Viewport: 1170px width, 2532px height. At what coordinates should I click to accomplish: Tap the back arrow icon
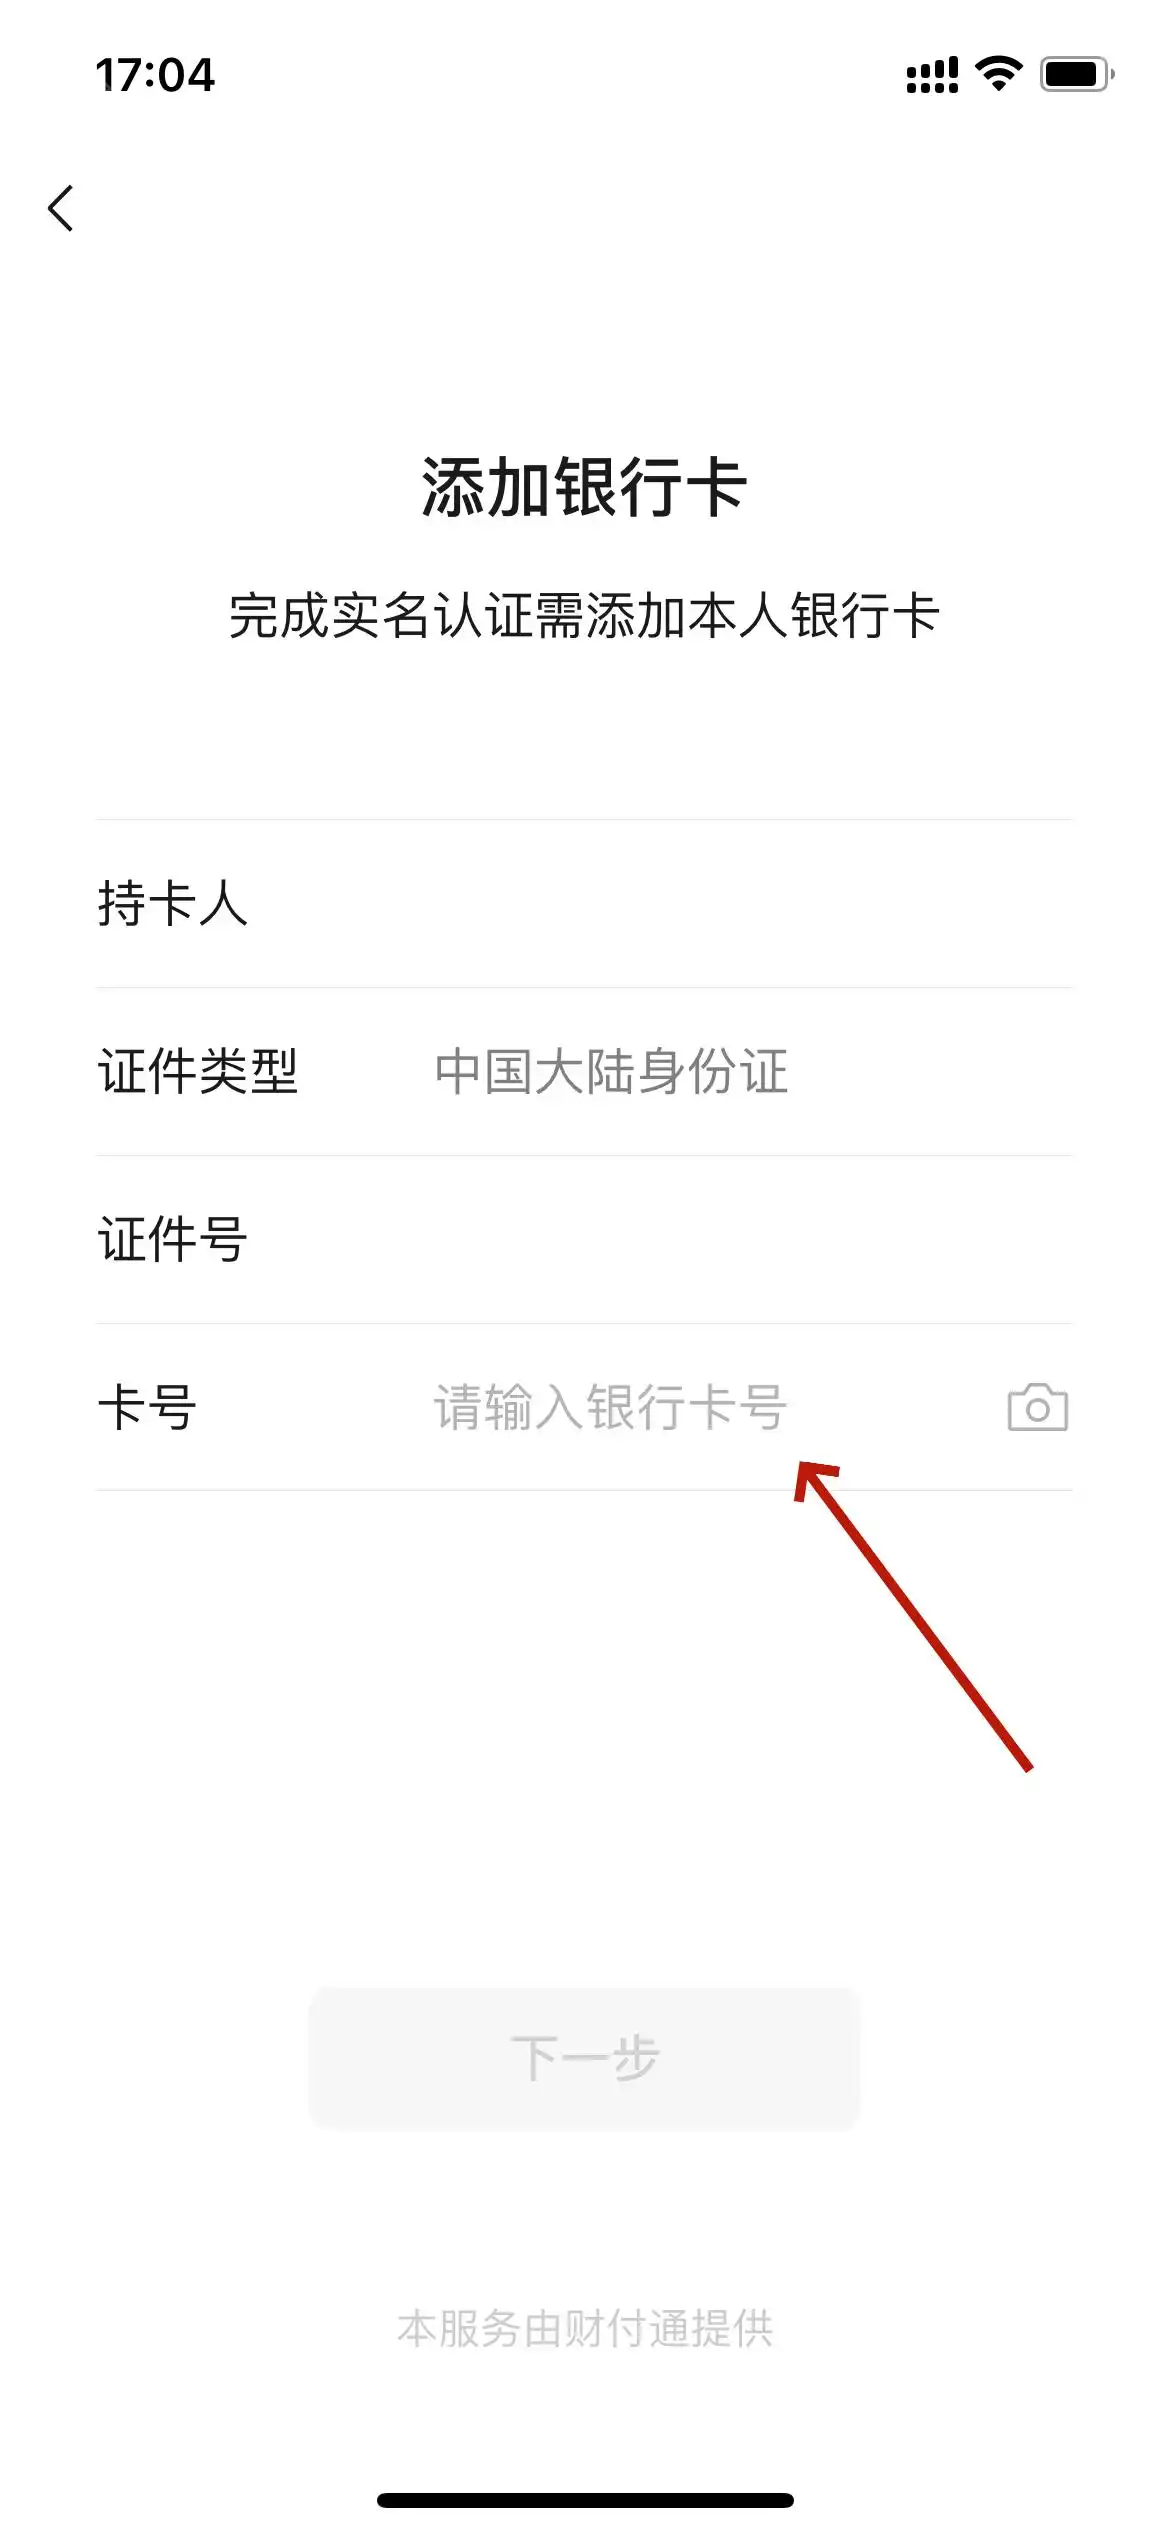pyautogui.click(x=61, y=208)
